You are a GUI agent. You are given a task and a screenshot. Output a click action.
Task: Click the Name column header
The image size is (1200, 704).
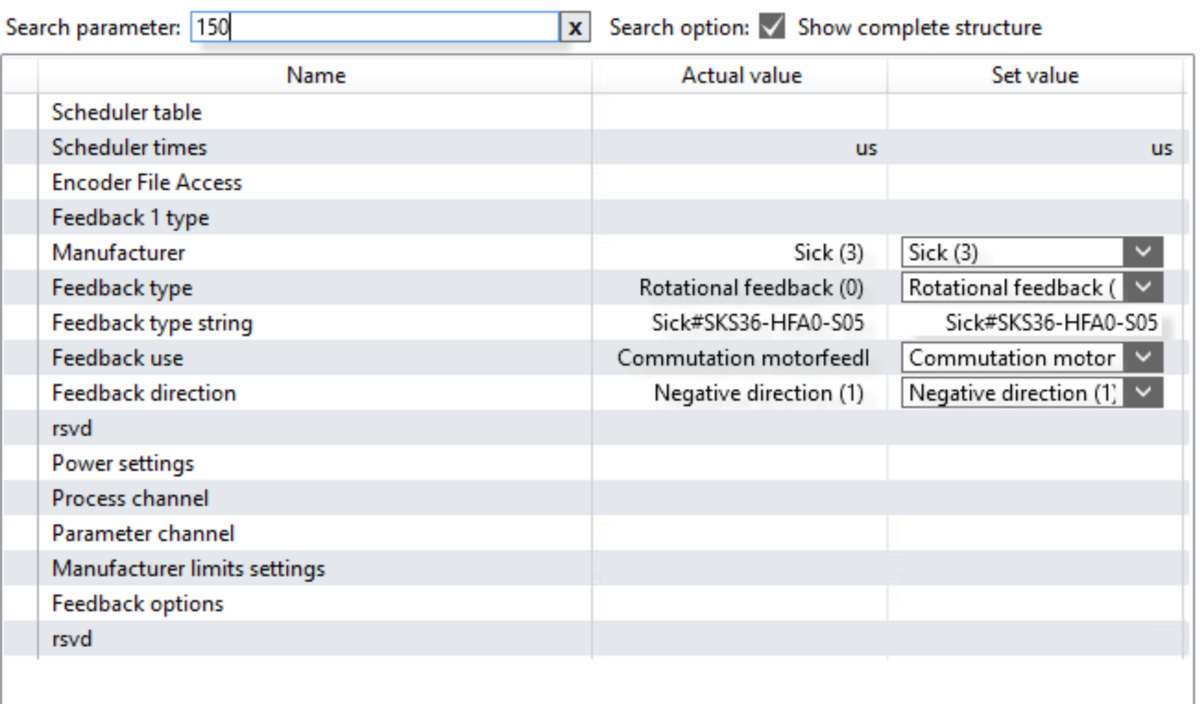click(x=315, y=76)
